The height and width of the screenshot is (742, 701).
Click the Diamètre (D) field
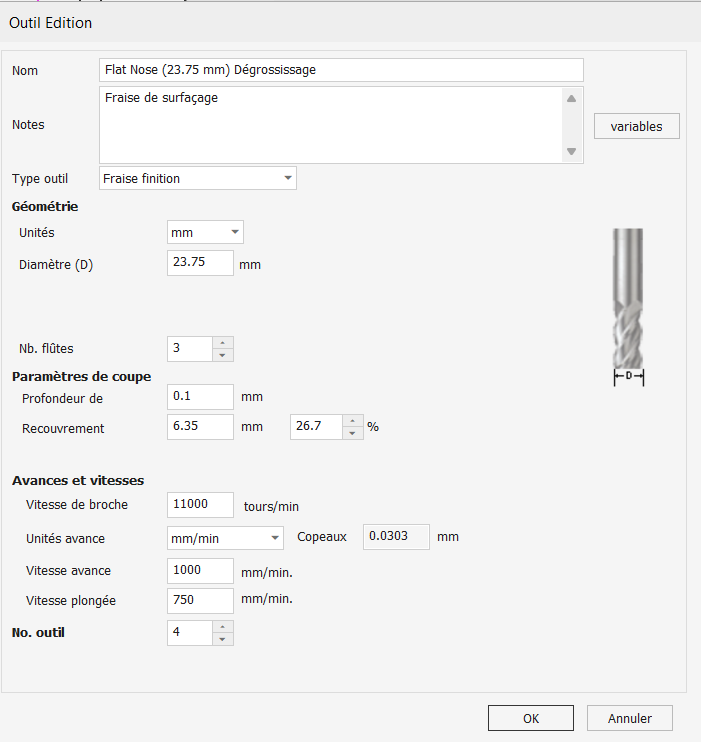click(x=200, y=263)
